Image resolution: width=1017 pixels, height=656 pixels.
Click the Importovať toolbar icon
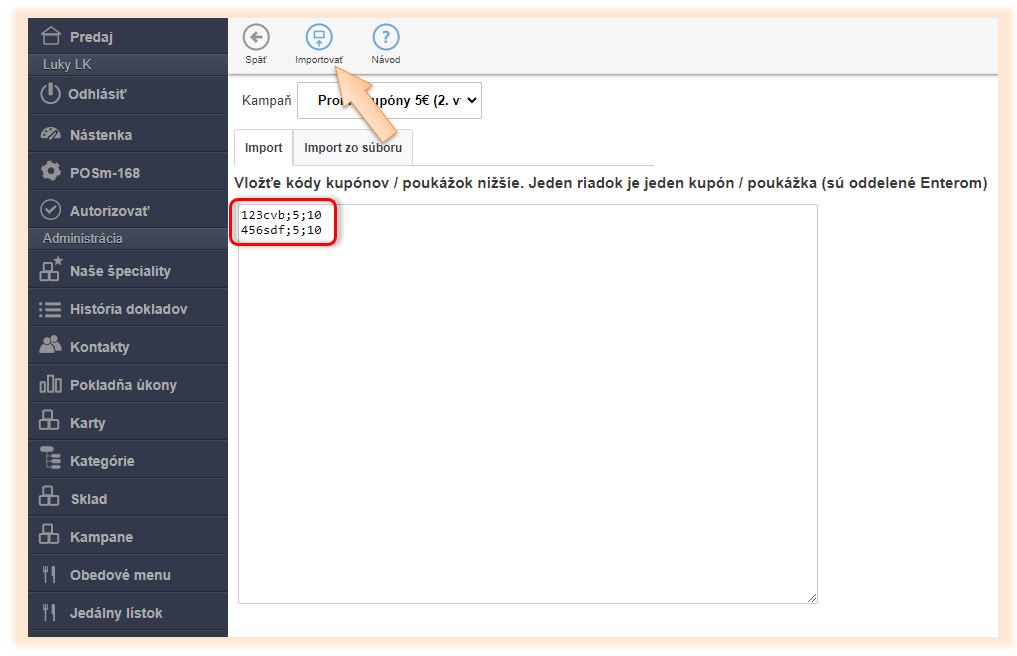point(318,38)
